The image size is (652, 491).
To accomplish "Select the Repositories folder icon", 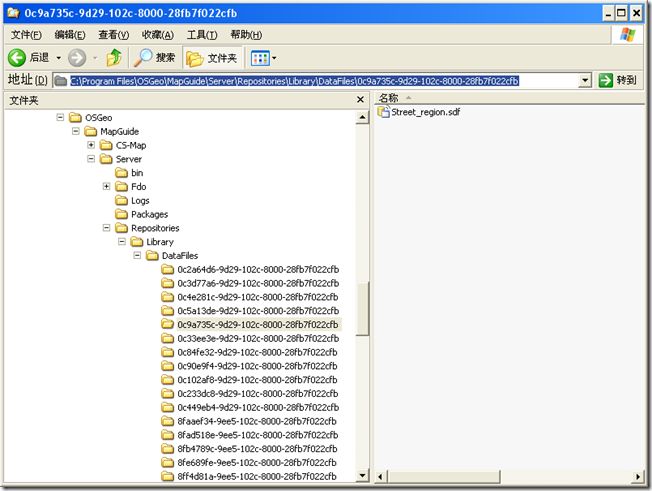I will 121,228.
